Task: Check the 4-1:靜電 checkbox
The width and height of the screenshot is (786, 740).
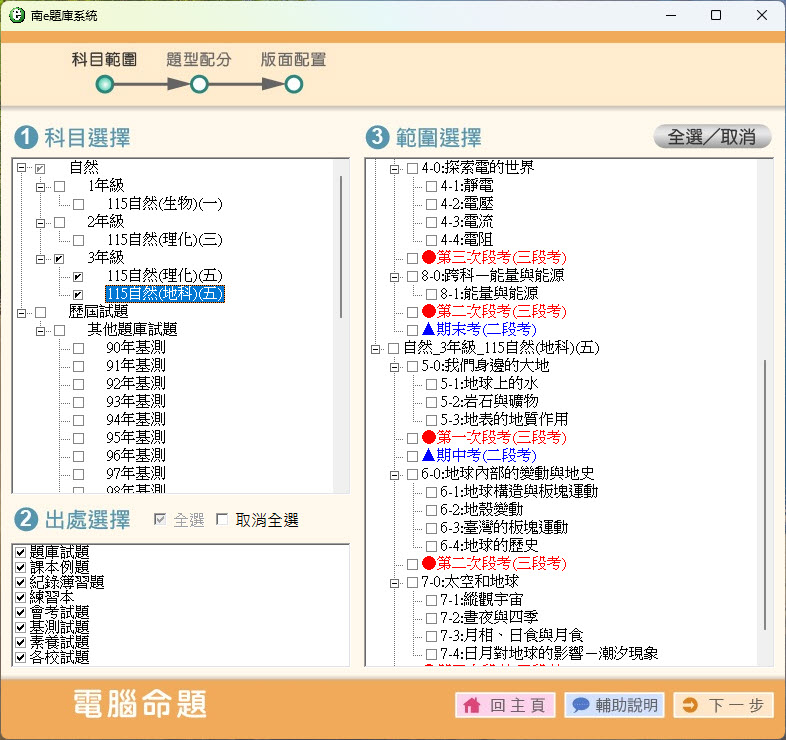Action: [431, 187]
